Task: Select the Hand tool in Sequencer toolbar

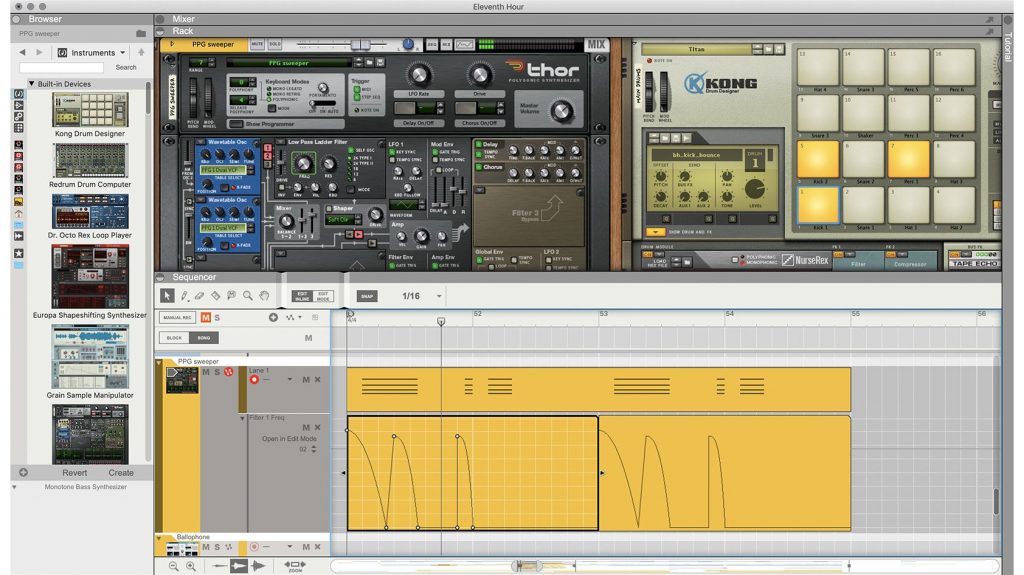Action: 264,296
